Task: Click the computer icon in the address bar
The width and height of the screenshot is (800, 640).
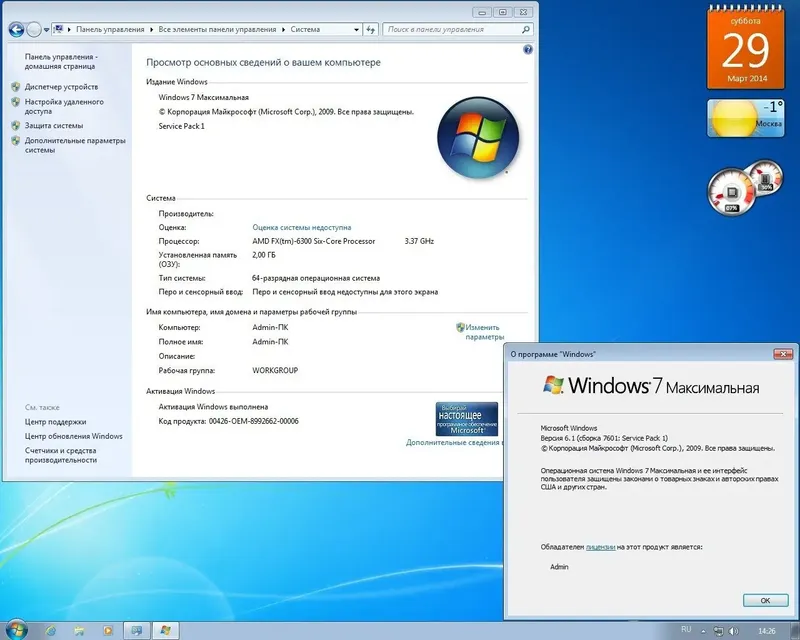Action: click(58, 29)
